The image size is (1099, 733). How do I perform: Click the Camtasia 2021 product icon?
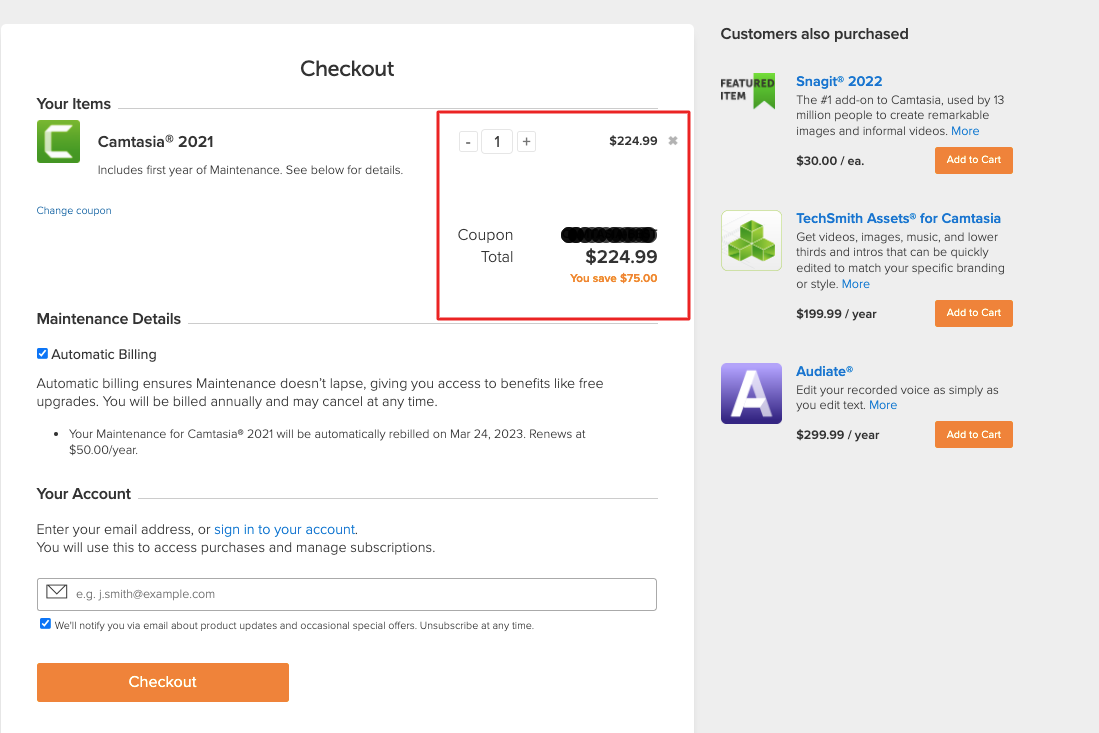click(x=57, y=141)
